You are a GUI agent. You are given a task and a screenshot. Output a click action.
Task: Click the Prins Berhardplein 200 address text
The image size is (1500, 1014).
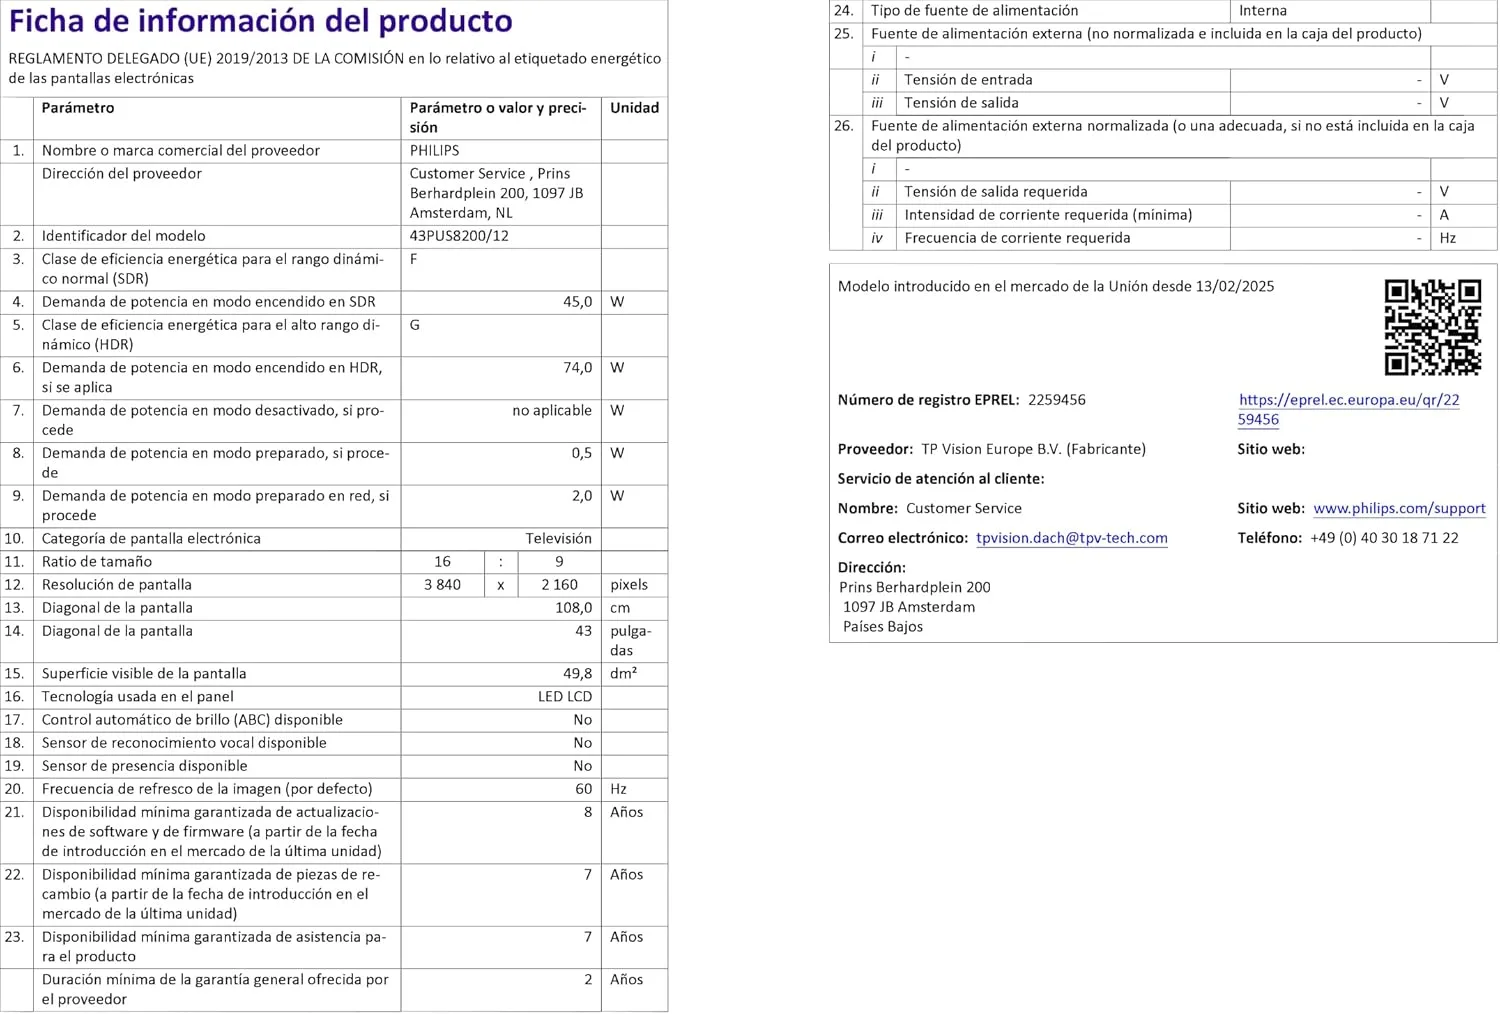(913, 587)
